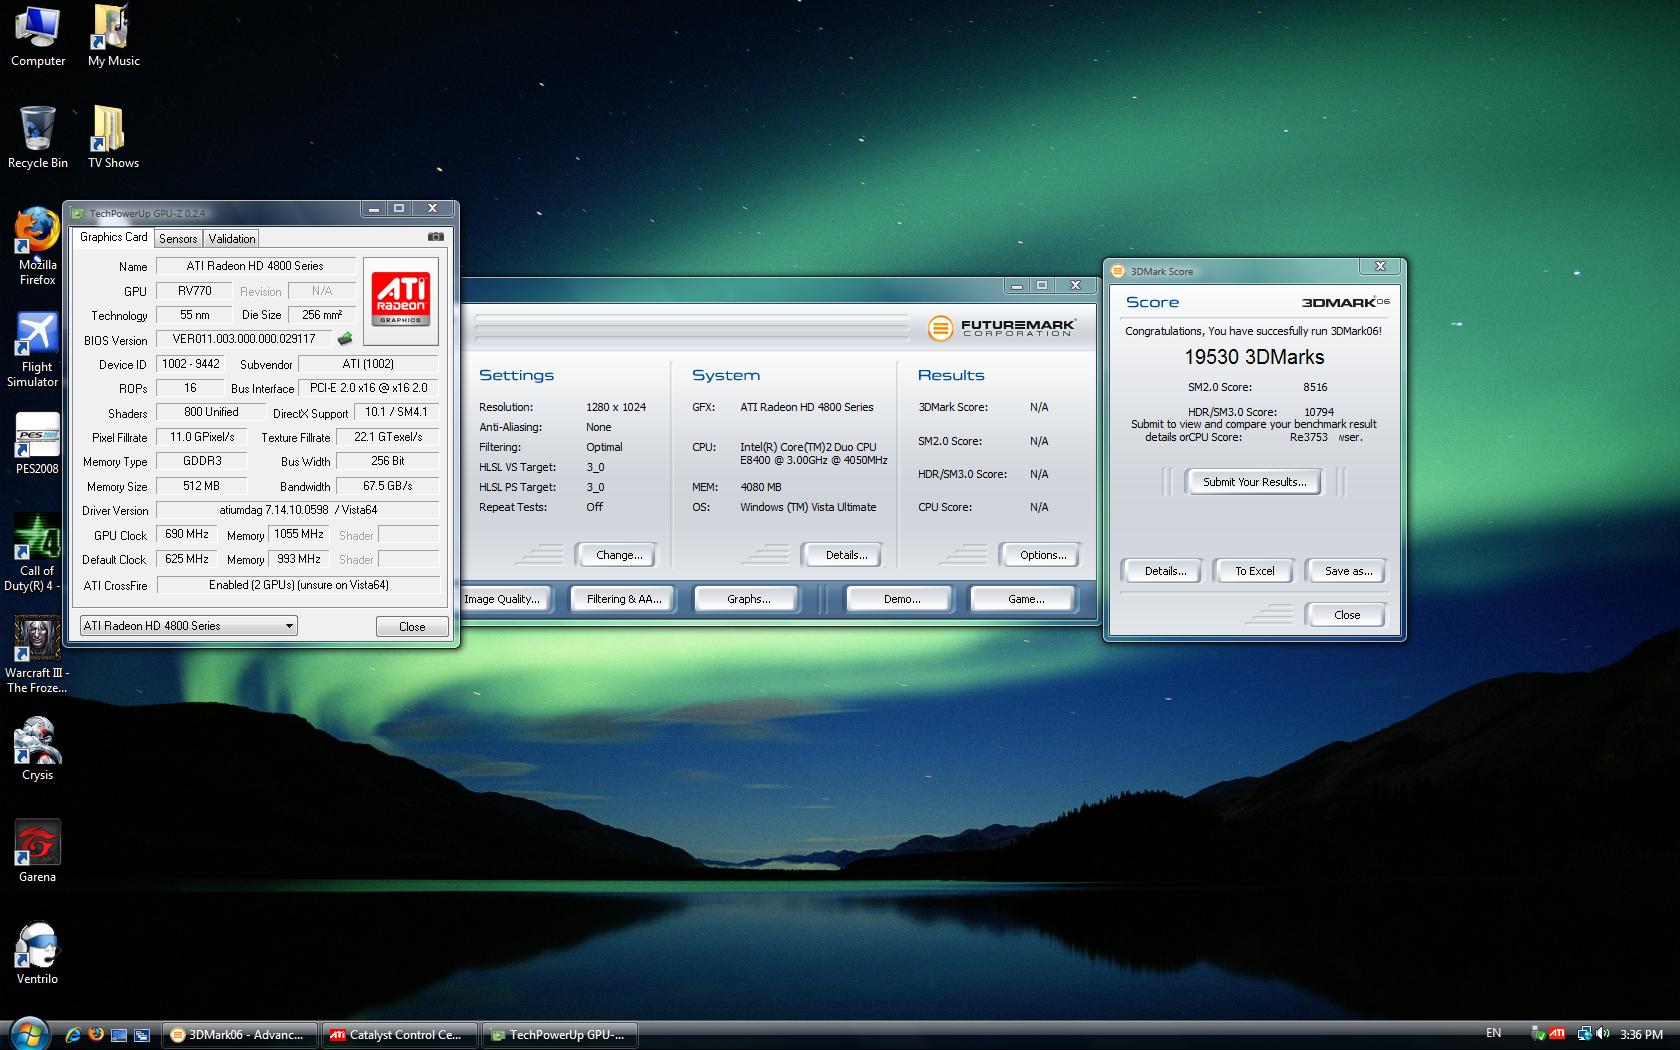
Task: Open the TV Shows folder shortcut
Action: pyautogui.click(x=113, y=138)
